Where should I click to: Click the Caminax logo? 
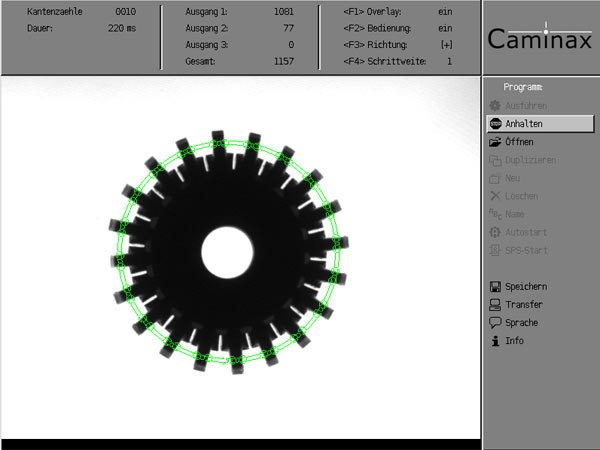click(540, 38)
